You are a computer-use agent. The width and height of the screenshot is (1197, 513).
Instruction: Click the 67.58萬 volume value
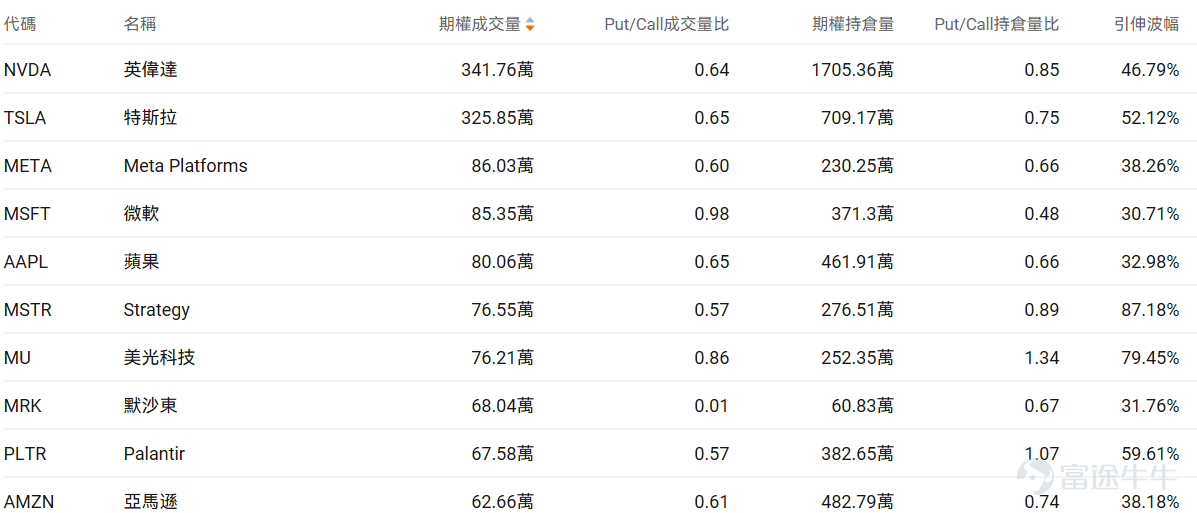tap(502, 454)
